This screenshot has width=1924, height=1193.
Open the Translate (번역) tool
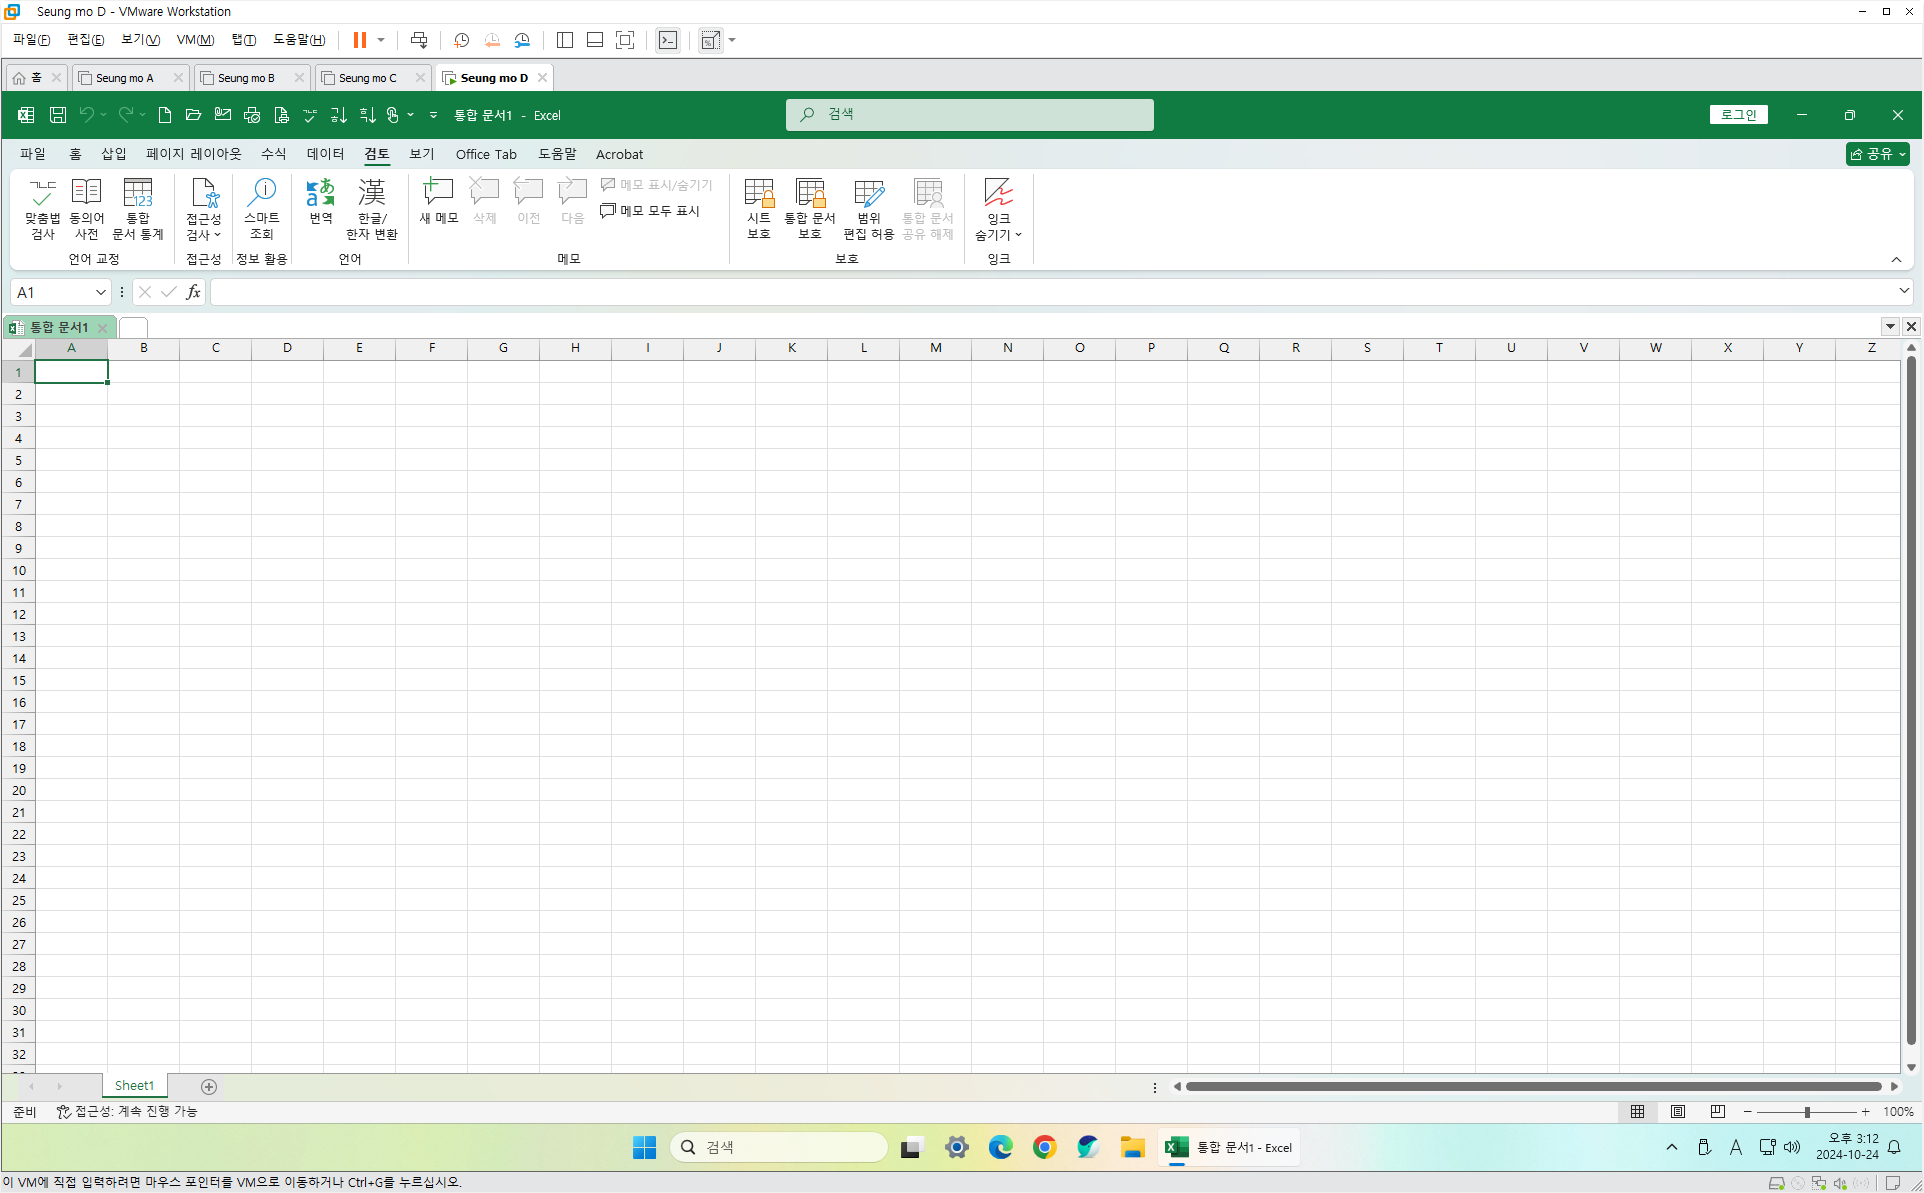(320, 200)
